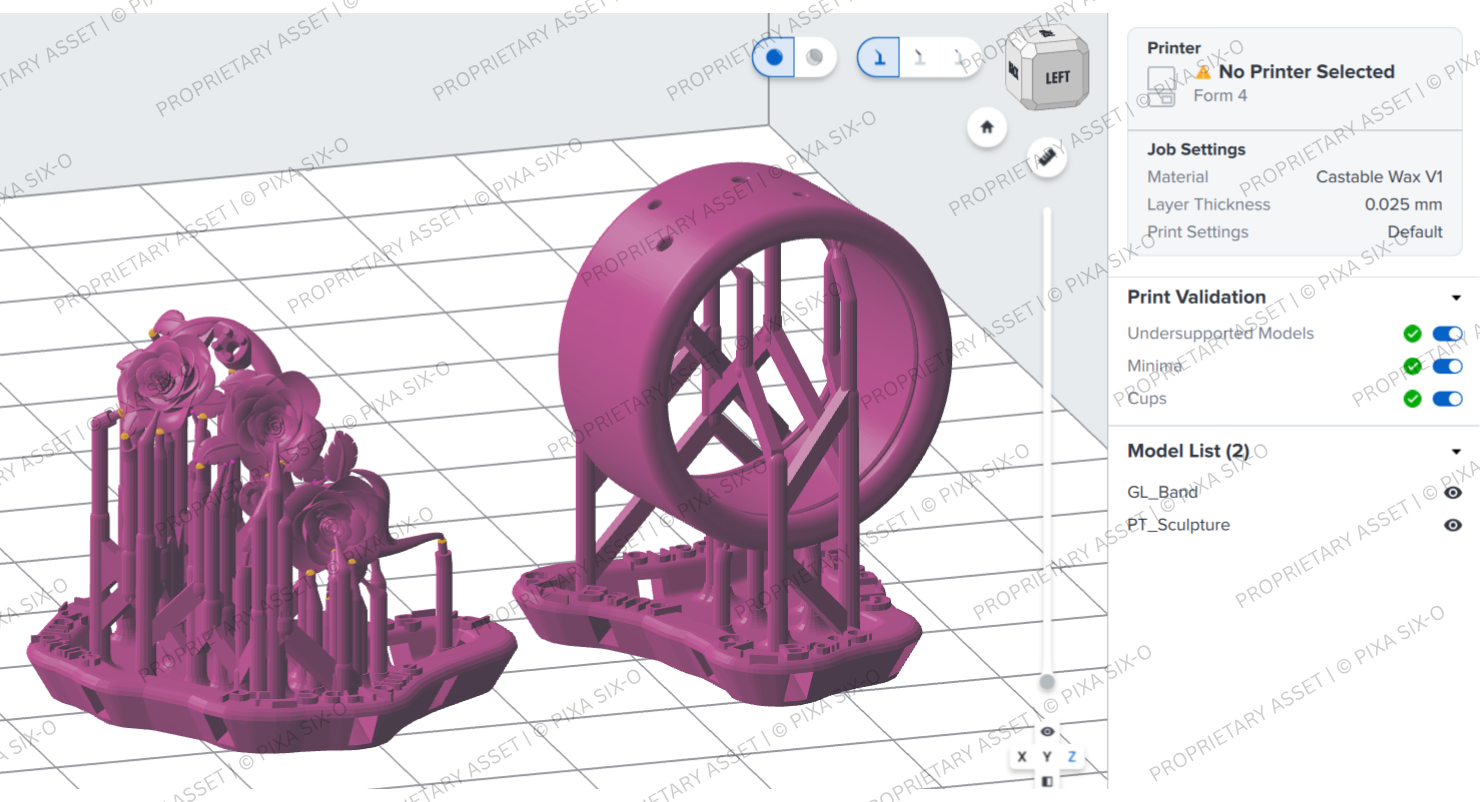Click the Castable Wax V1 material value
The width and height of the screenshot is (1480, 802).
pyautogui.click(x=1379, y=177)
